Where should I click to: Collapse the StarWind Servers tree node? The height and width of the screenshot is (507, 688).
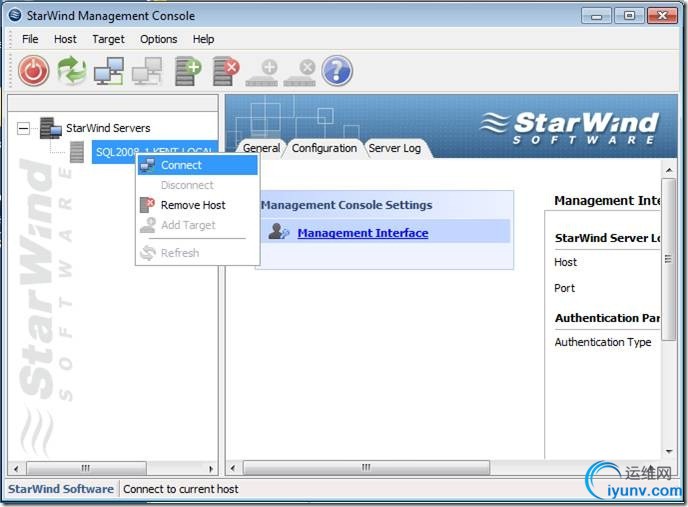[x=23, y=129]
